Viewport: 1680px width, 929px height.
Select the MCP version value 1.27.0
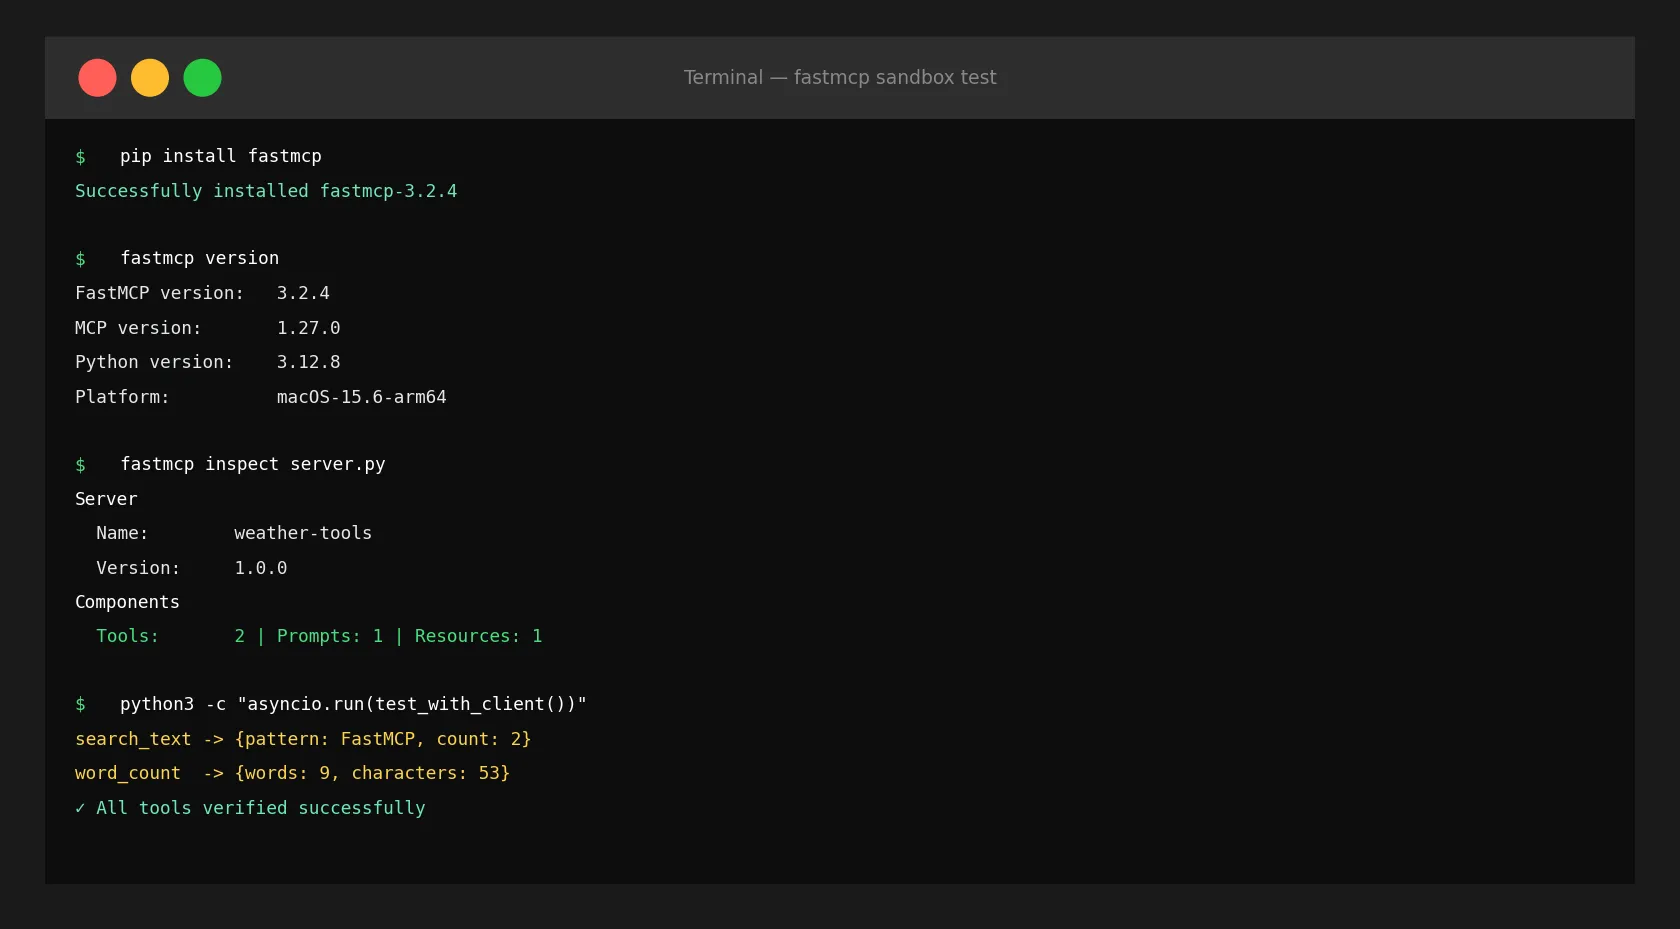[308, 328]
